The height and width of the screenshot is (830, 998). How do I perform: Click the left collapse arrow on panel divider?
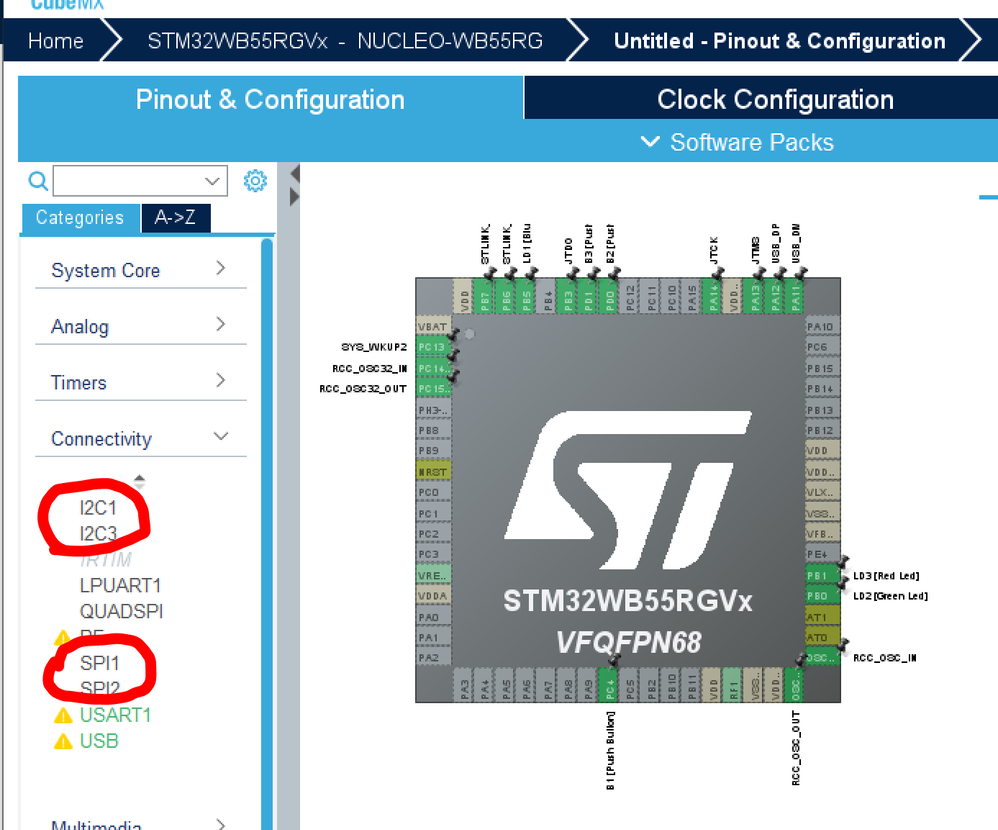(295, 173)
